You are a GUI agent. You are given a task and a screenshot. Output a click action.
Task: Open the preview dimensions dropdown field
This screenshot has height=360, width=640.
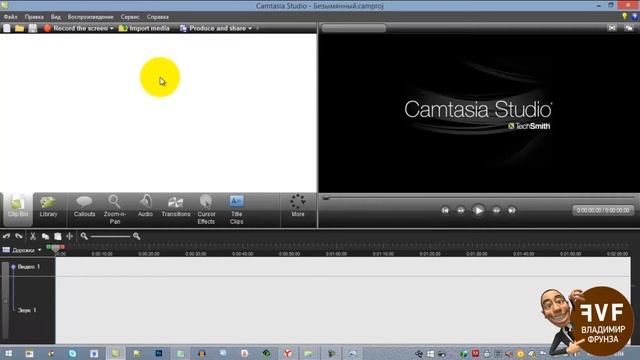pos(353,28)
